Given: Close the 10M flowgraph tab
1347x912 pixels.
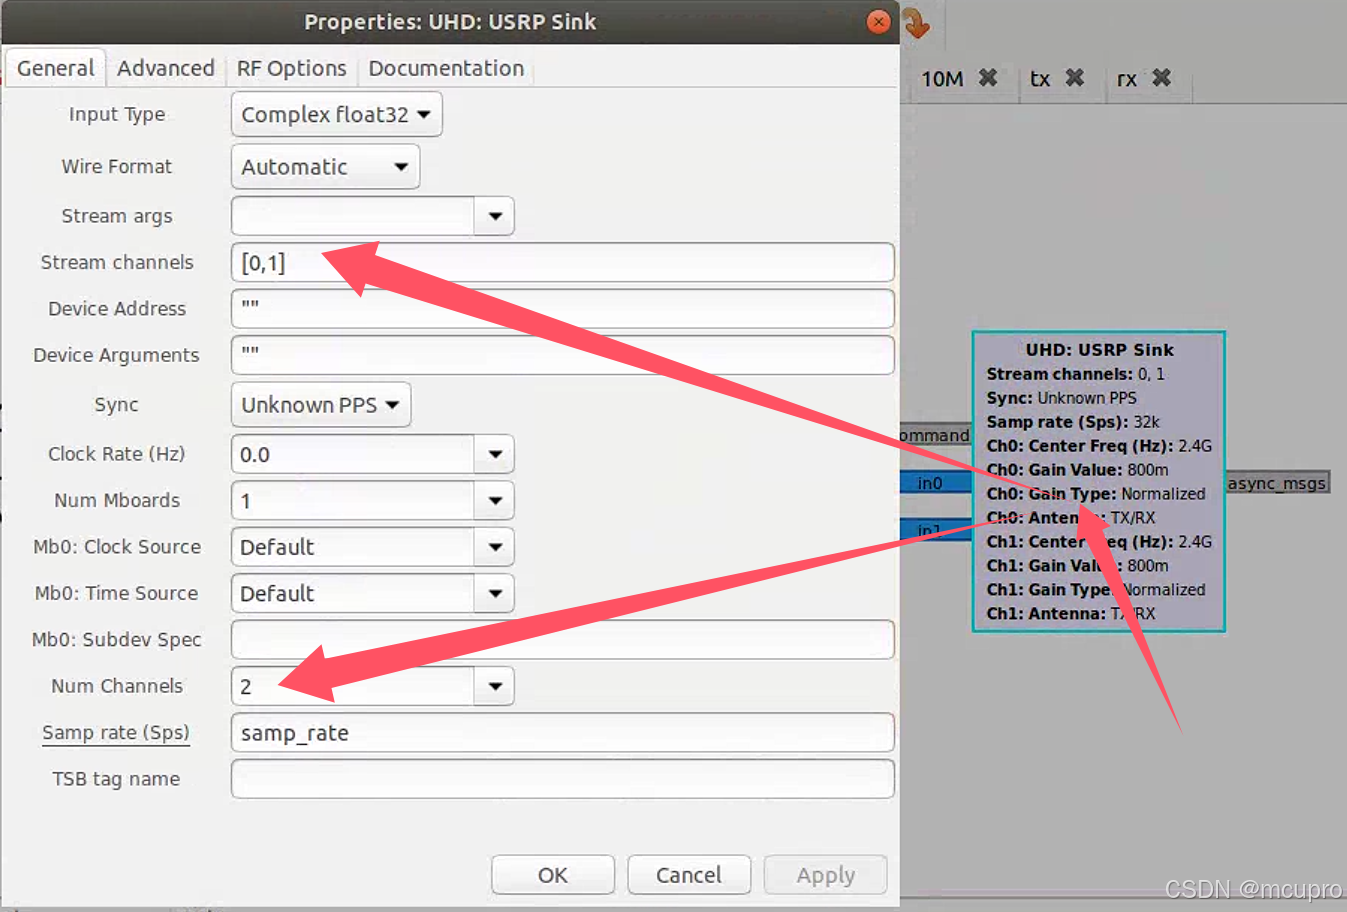Looking at the screenshot, I should point(988,77).
